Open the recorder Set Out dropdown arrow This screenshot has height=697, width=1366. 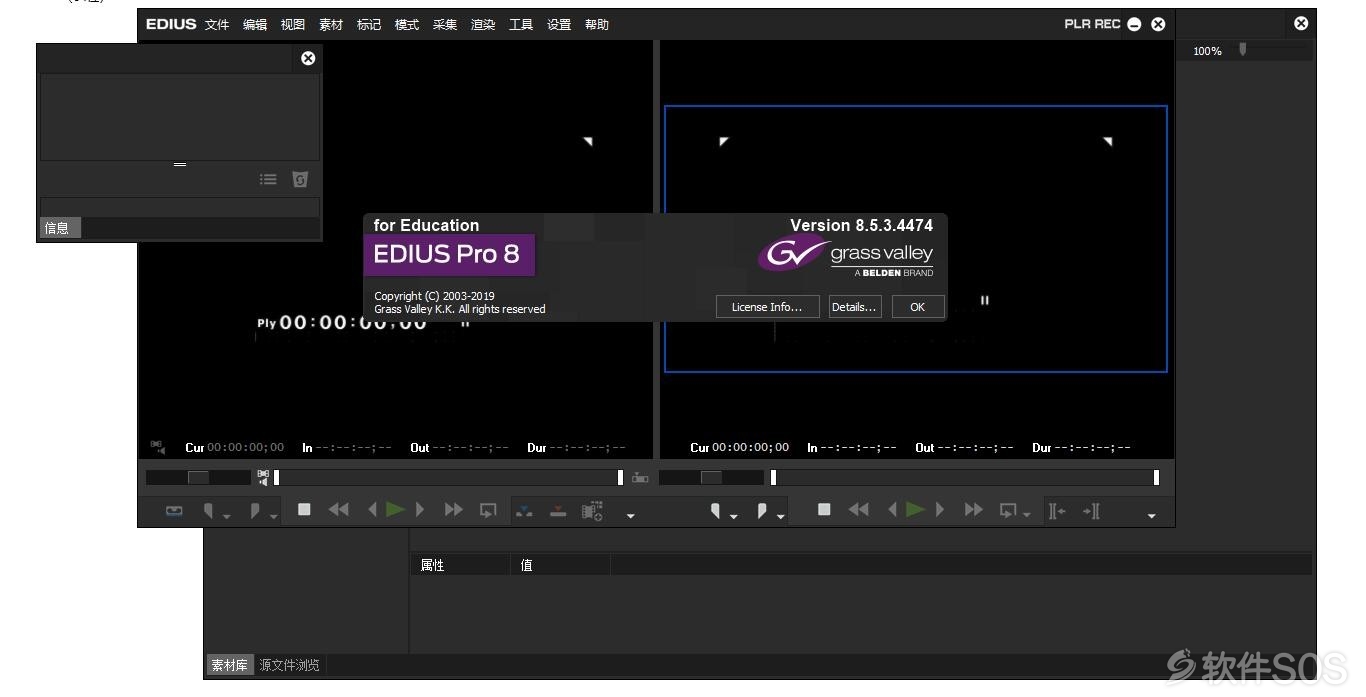780,516
